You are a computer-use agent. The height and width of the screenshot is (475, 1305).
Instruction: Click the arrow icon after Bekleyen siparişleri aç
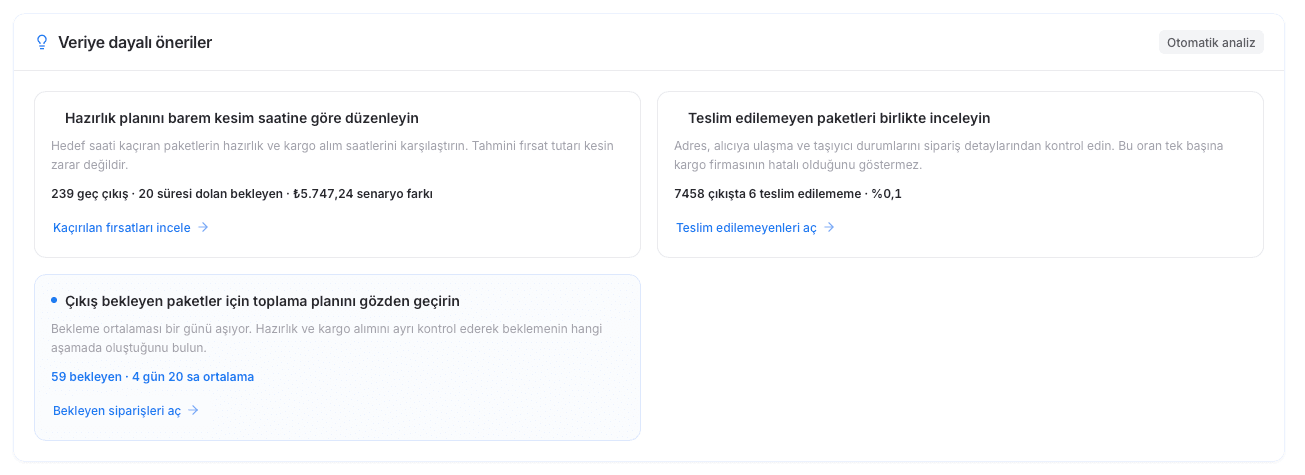coord(194,410)
